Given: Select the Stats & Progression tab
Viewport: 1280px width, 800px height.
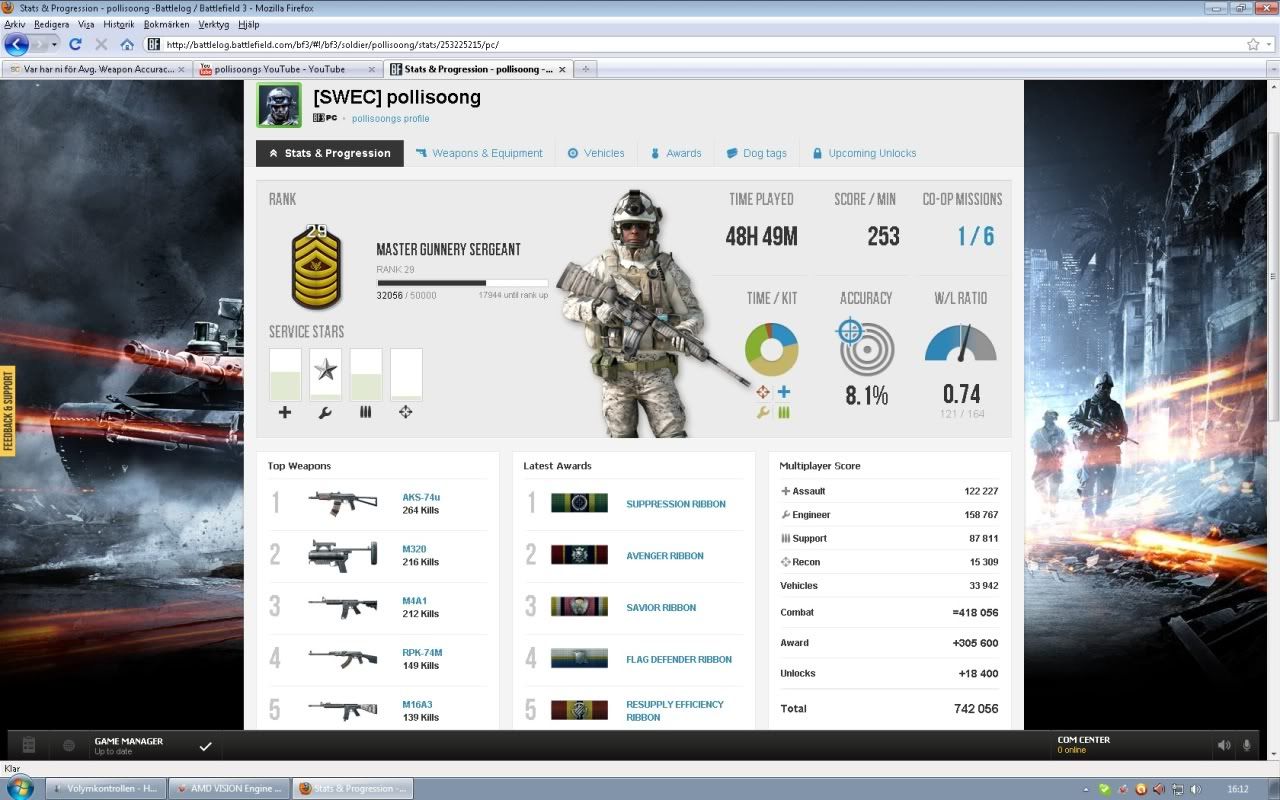Looking at the screenshot, I should click(330, 153).
